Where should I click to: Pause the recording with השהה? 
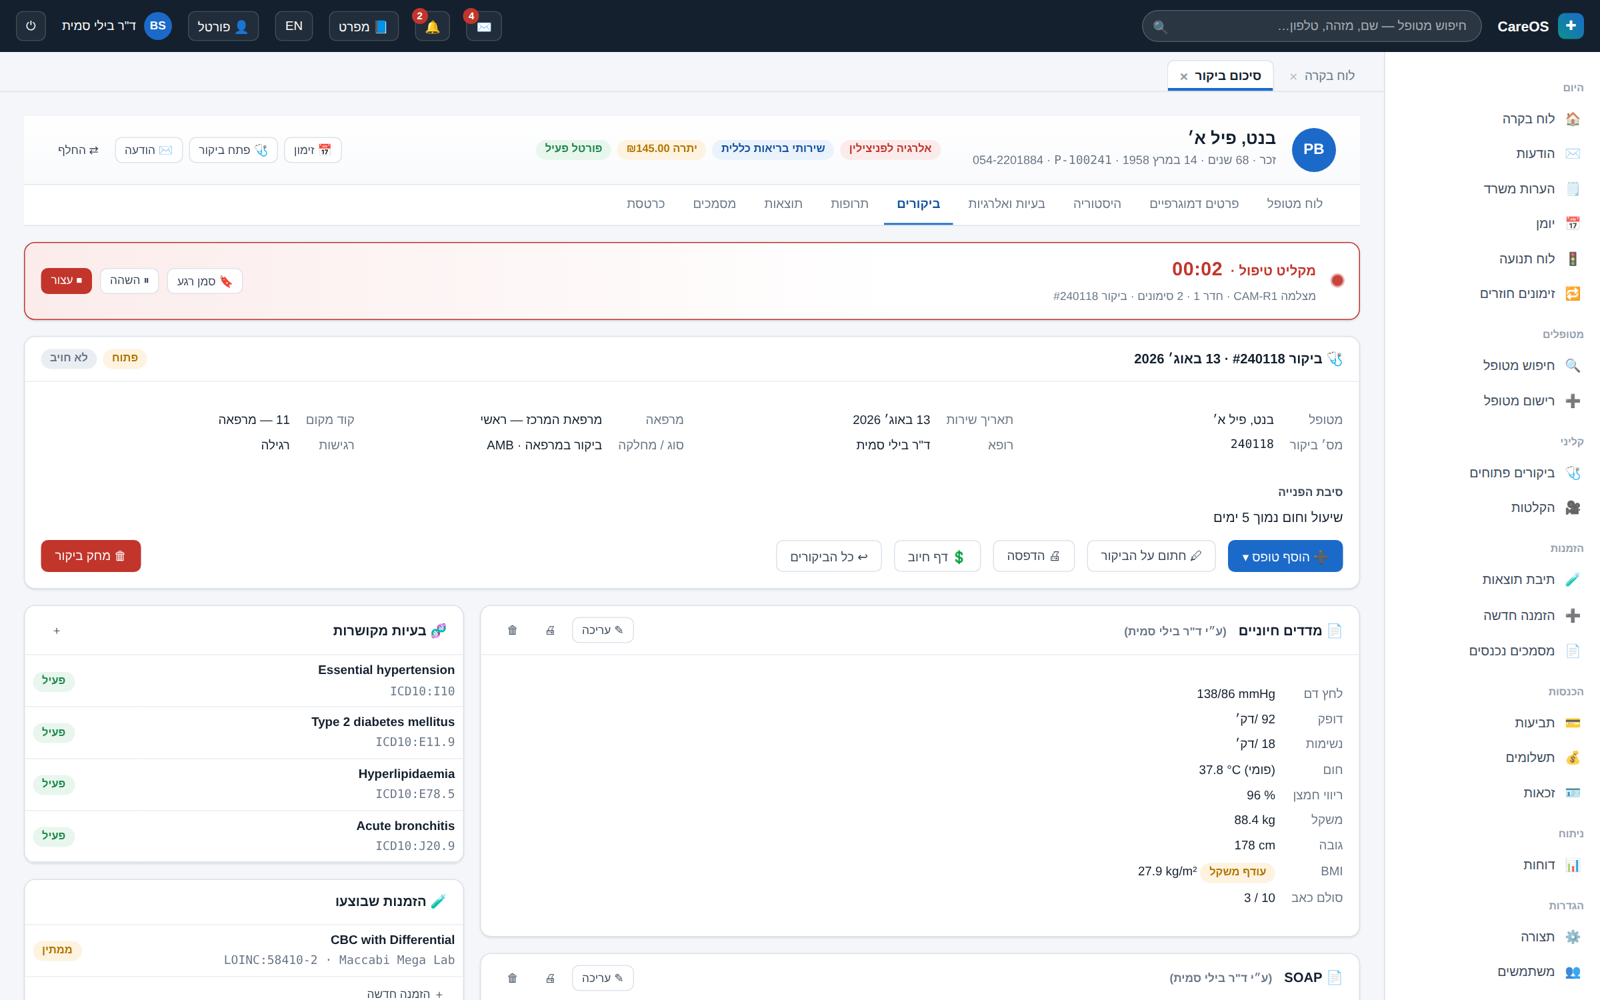[x=130, y=281]
